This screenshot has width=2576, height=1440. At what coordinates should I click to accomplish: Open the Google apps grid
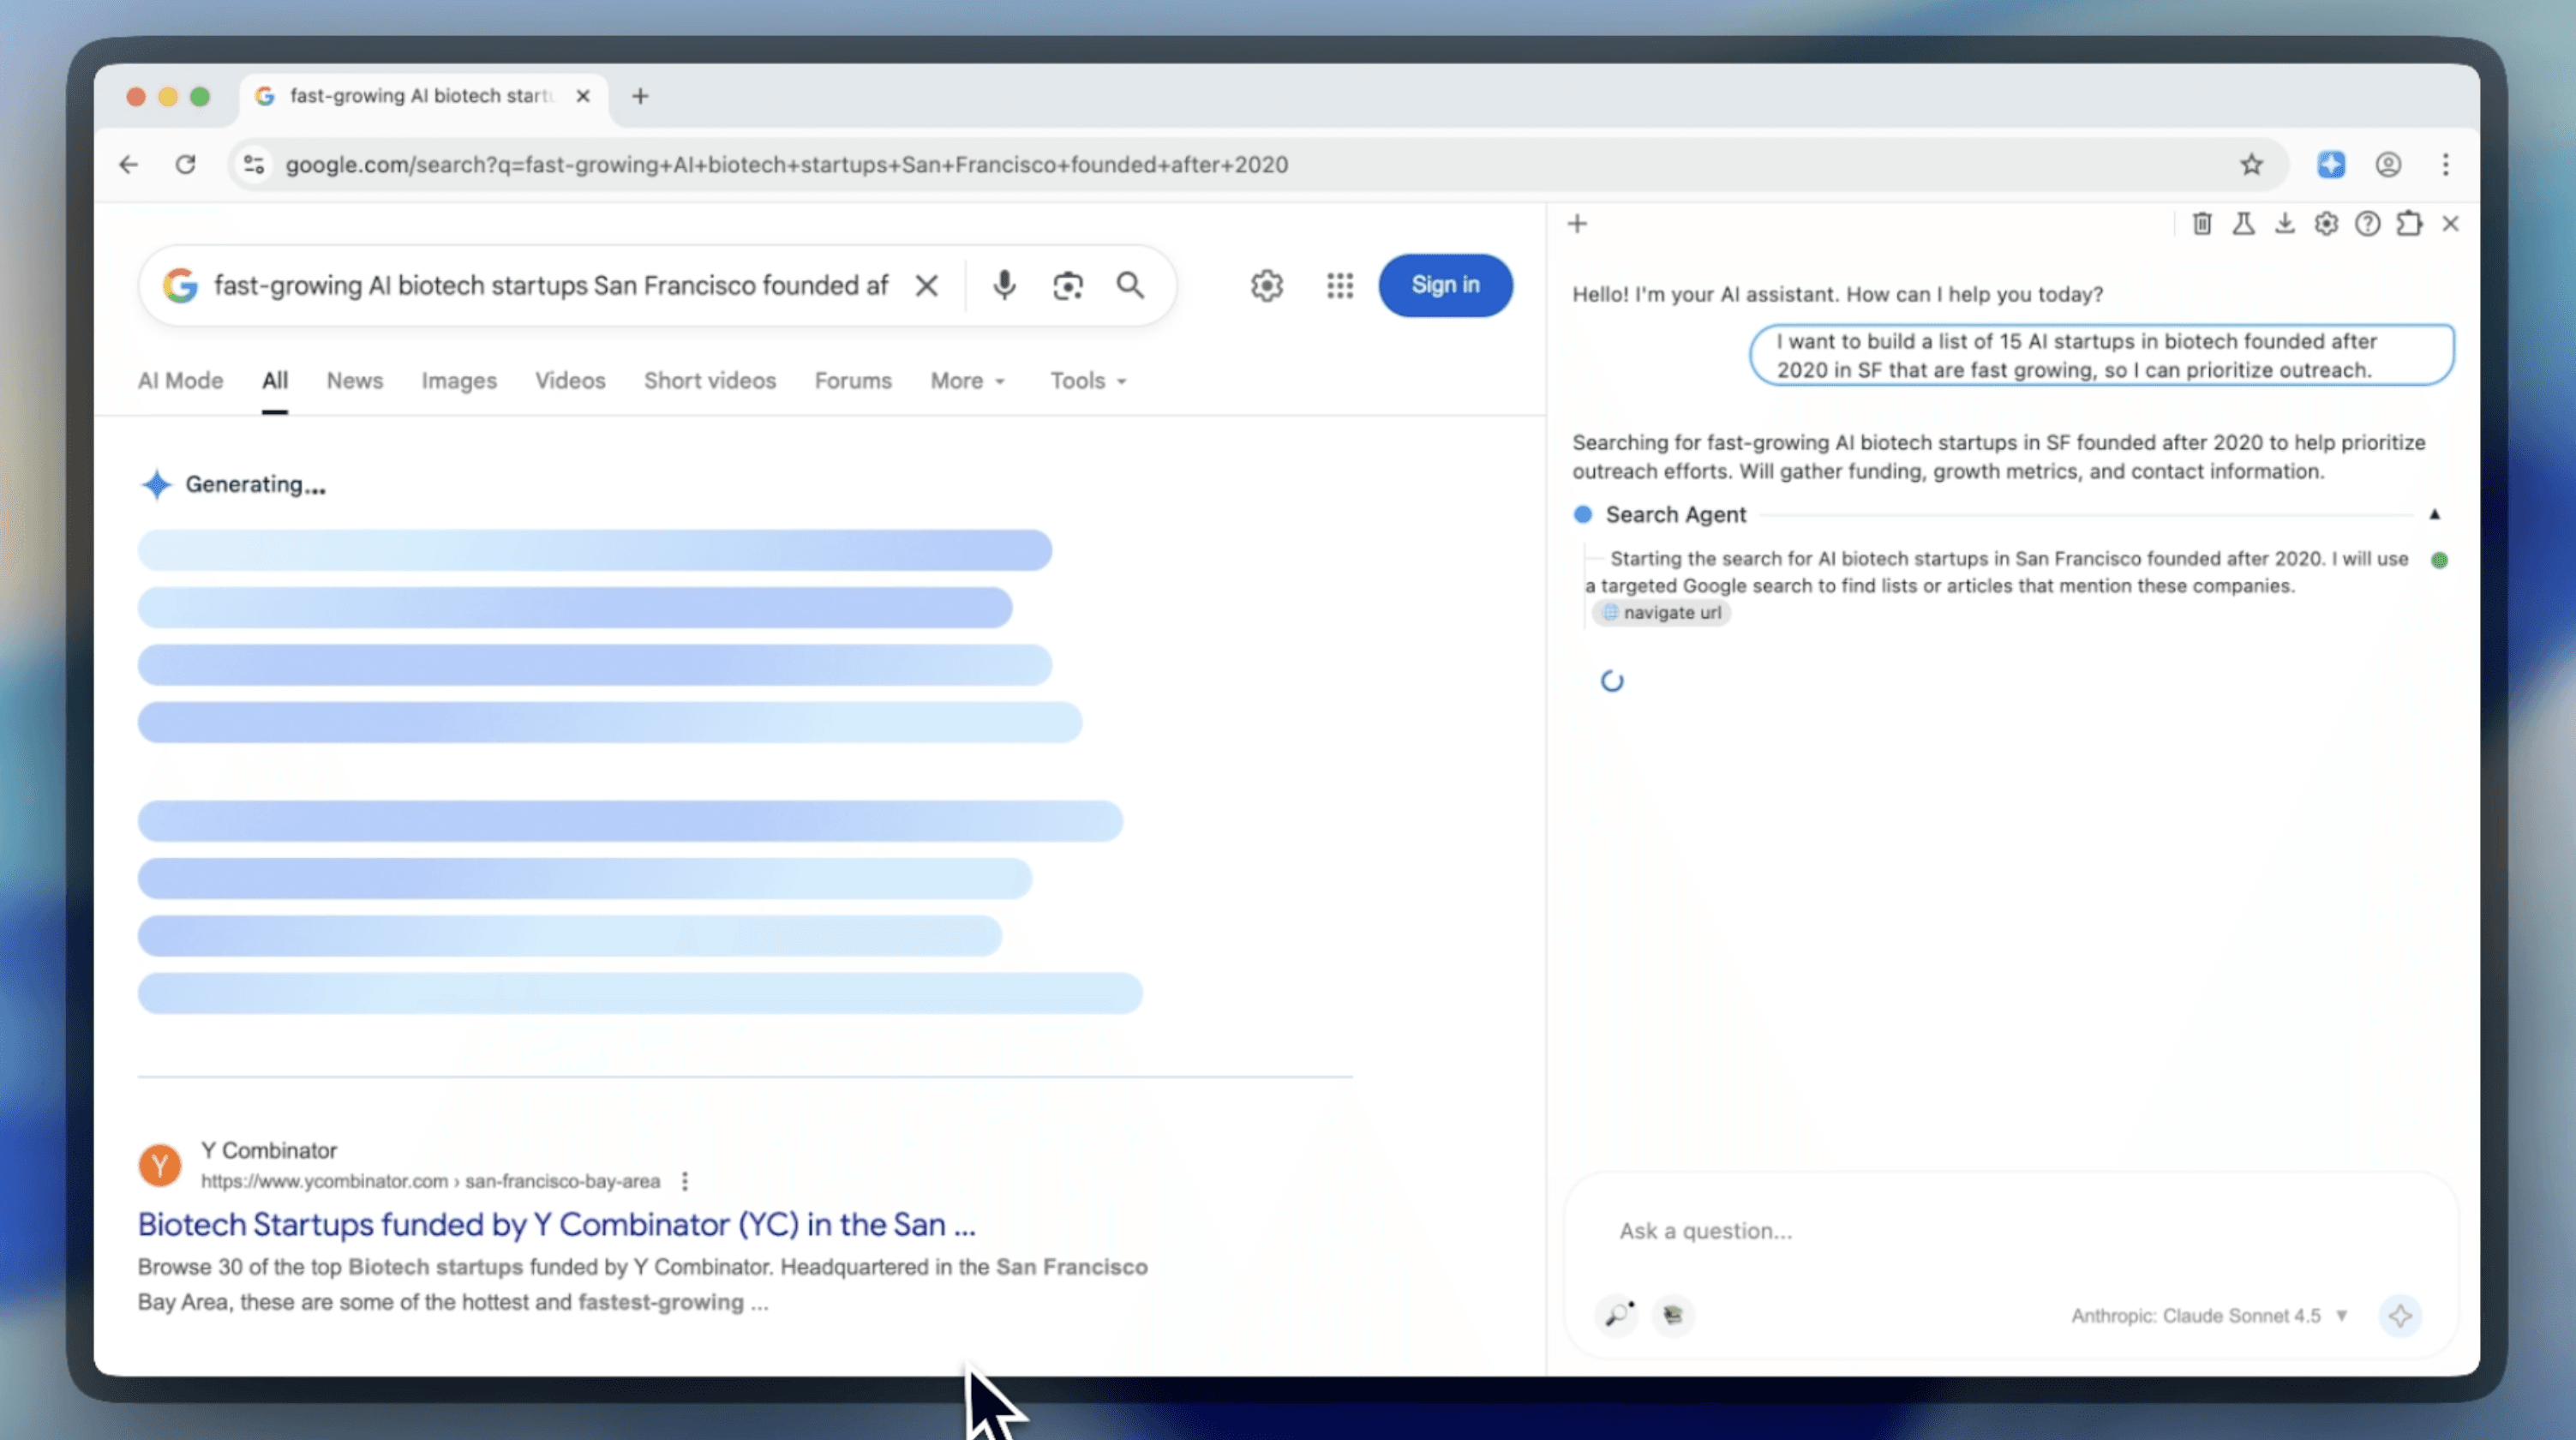click(1339, 286)
